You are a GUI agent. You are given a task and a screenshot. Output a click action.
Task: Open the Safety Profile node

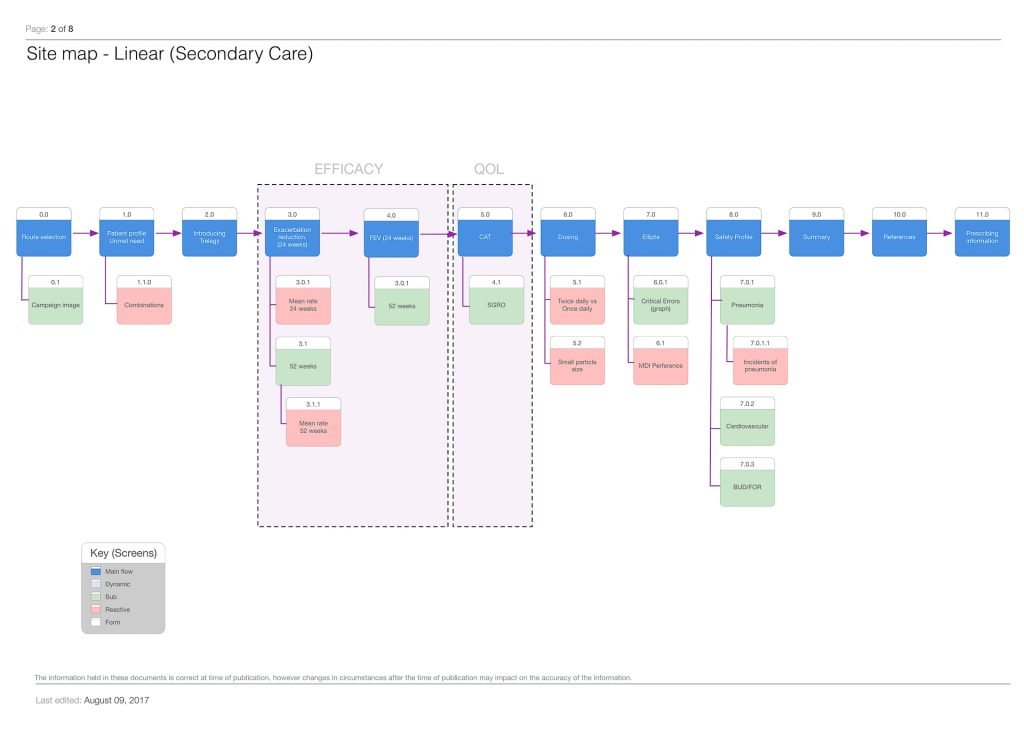click(733, 236)
